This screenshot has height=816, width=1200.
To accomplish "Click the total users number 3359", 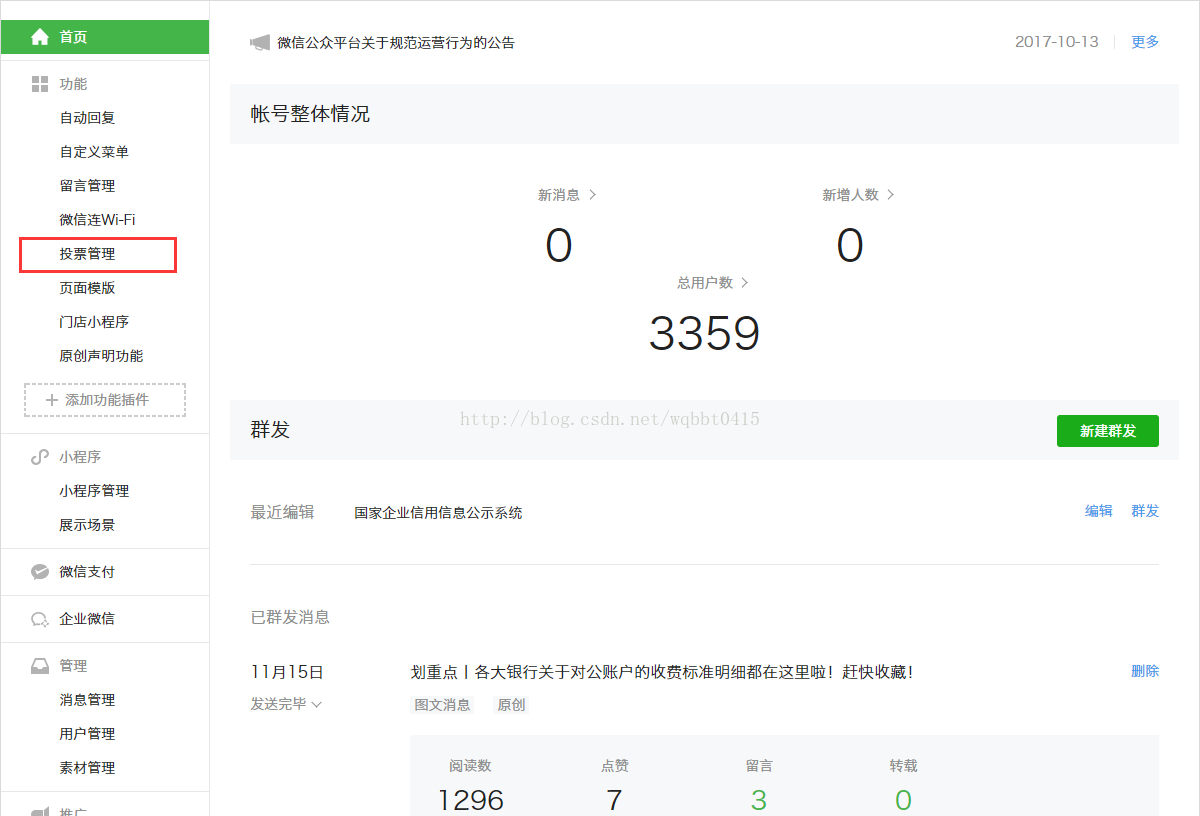I will coord(704,334).
